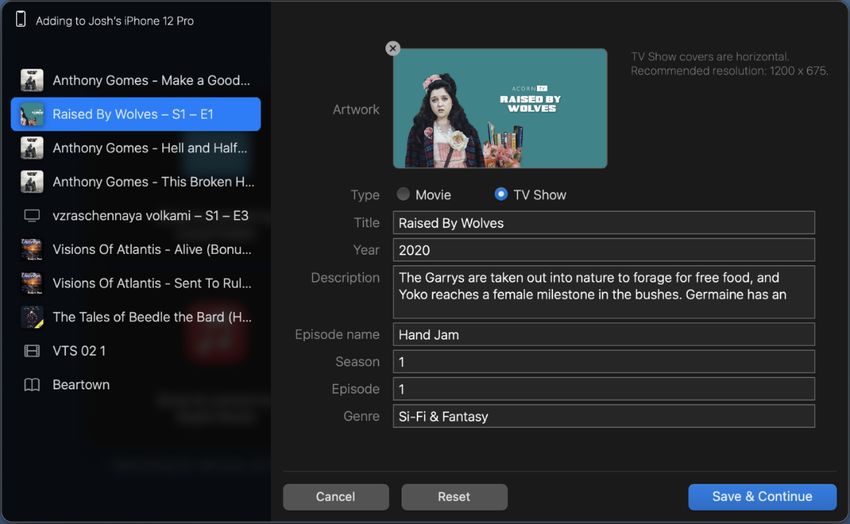Click the Reset button
Screen dimensions: 850x524
tap(454, 496)
